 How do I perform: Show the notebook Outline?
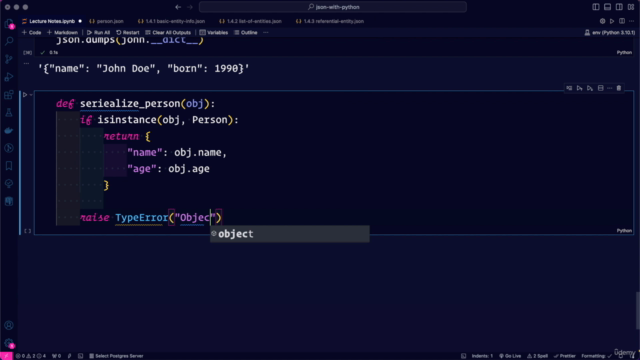click(246, 33)
